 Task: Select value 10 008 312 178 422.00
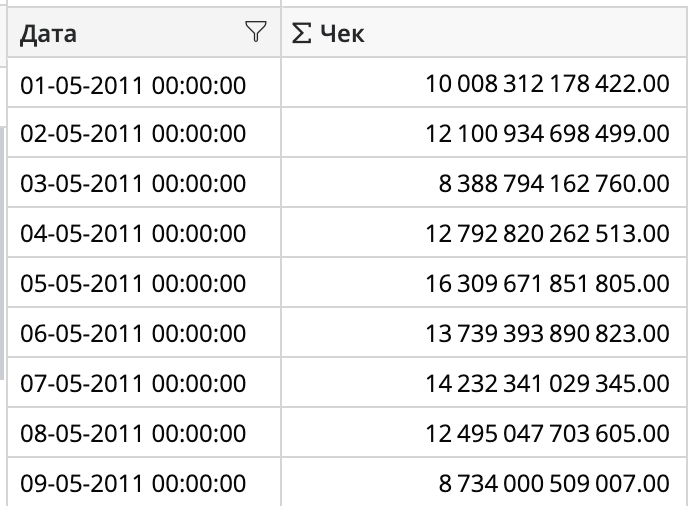click(547, 84)
